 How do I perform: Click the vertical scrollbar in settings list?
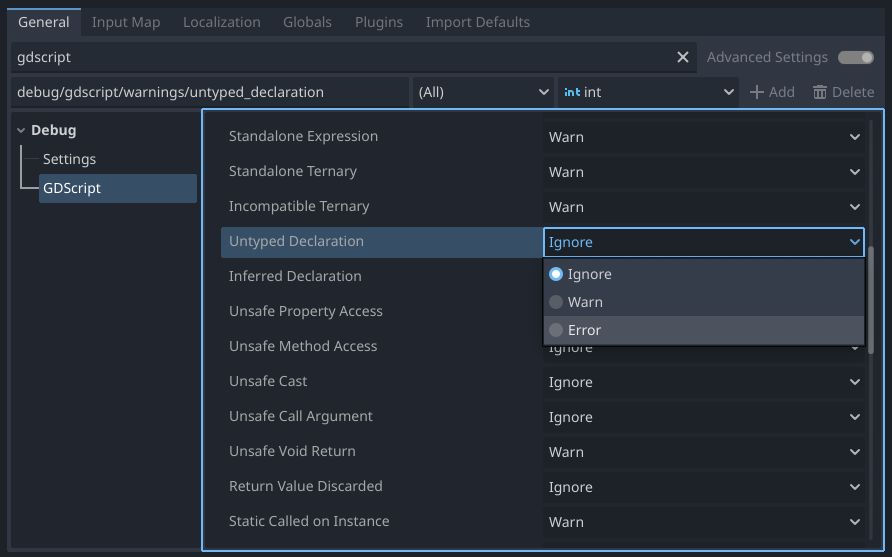point(871,300)
